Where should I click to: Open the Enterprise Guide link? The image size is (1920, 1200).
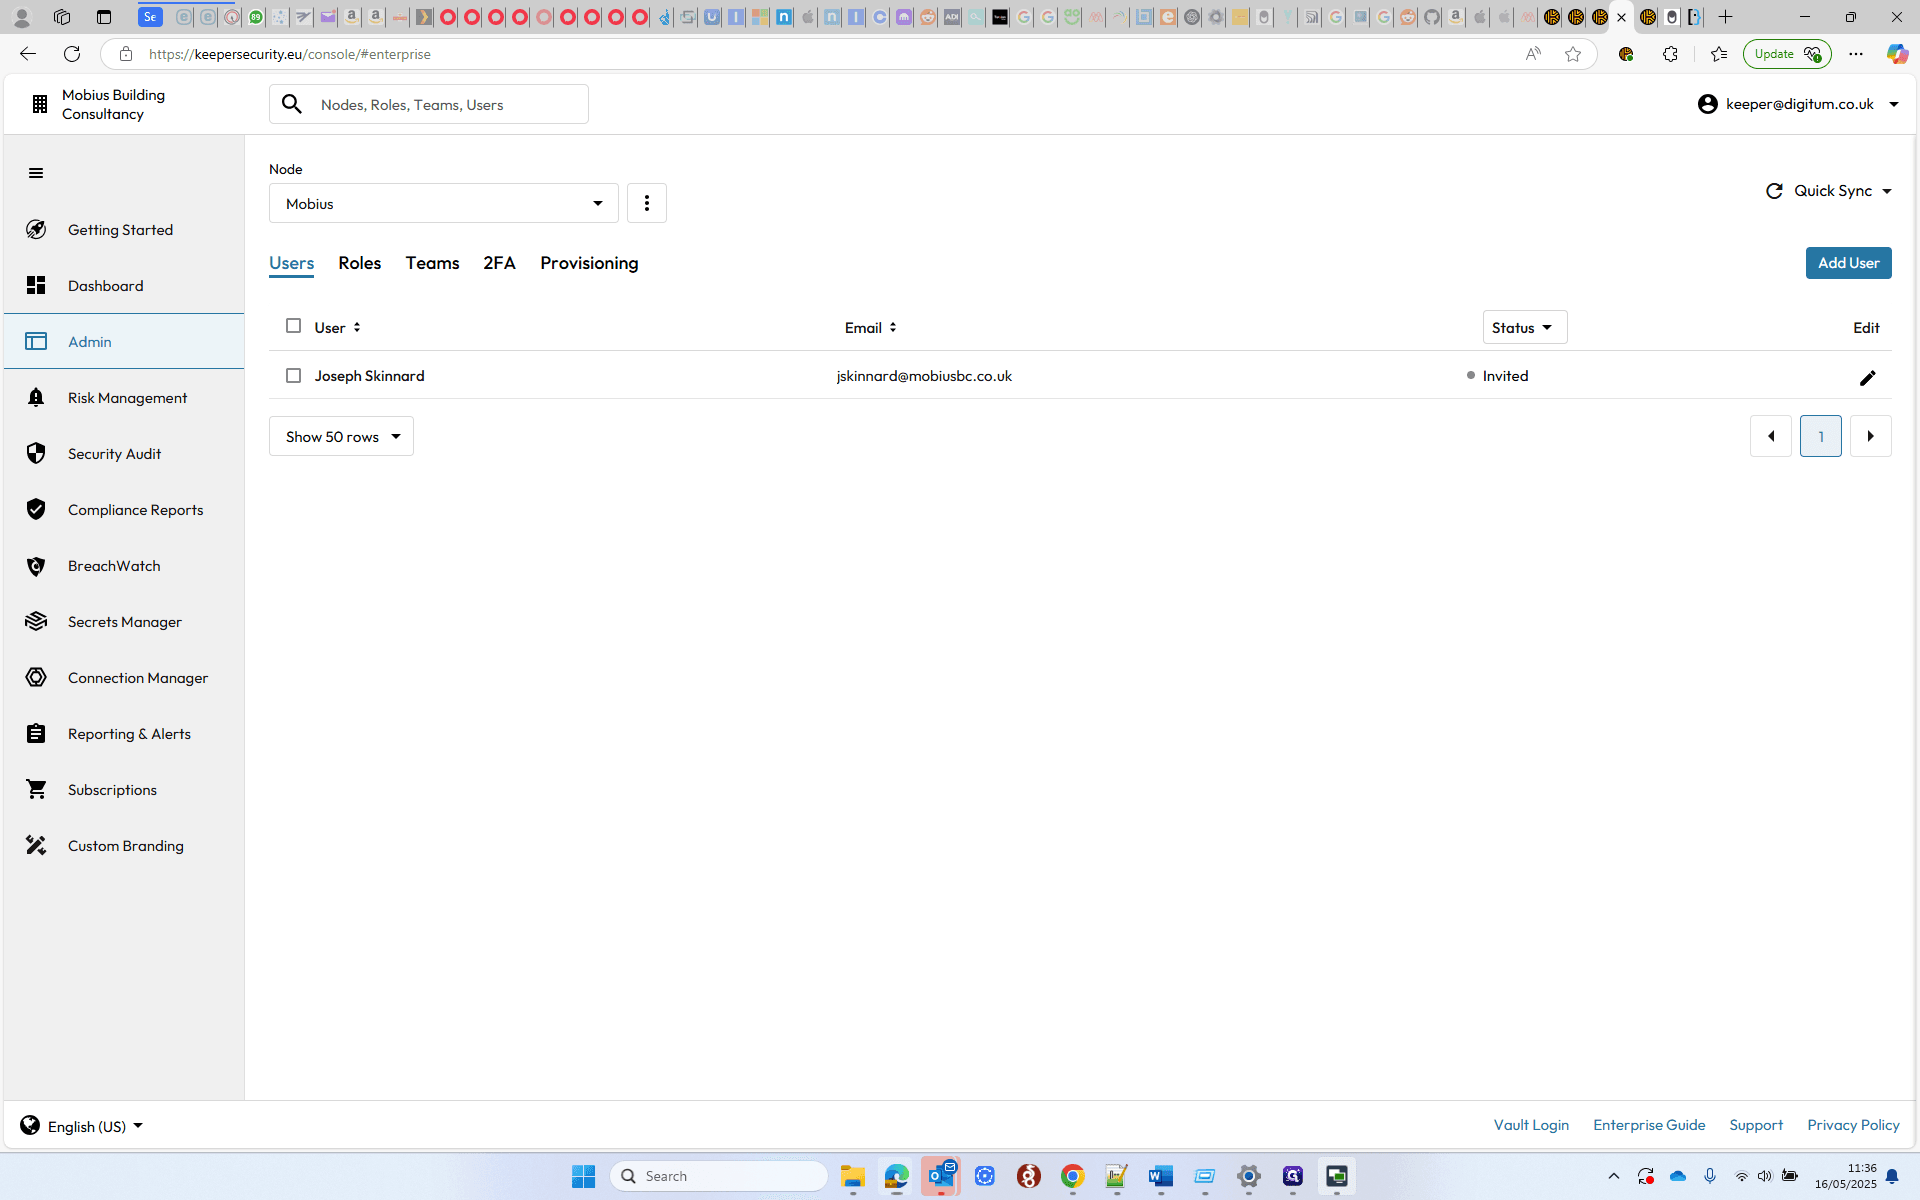point(1649,1125)
